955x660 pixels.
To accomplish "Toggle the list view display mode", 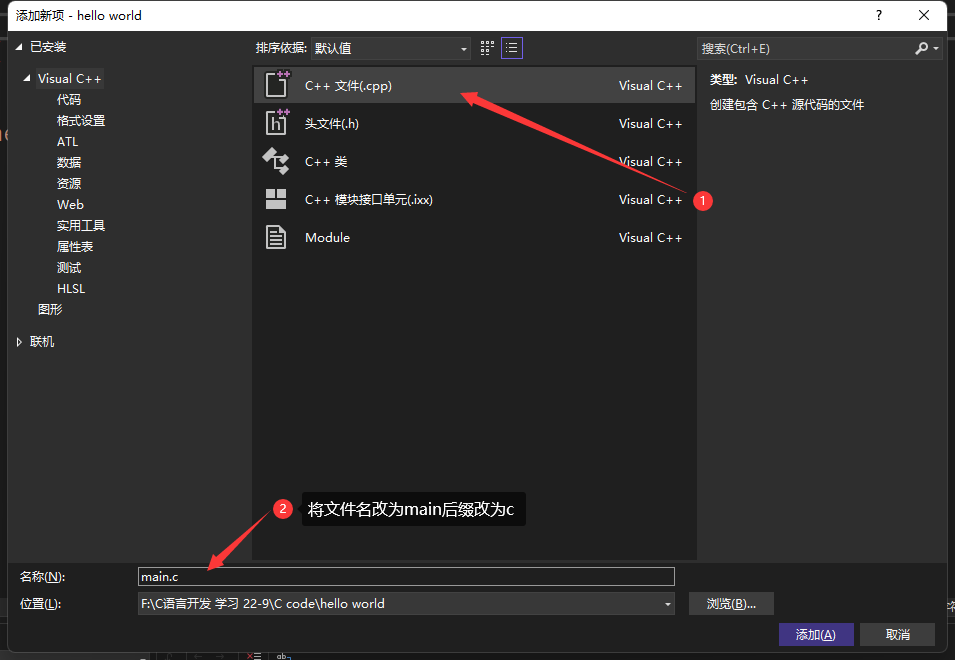I will click(x=511, y=47).
